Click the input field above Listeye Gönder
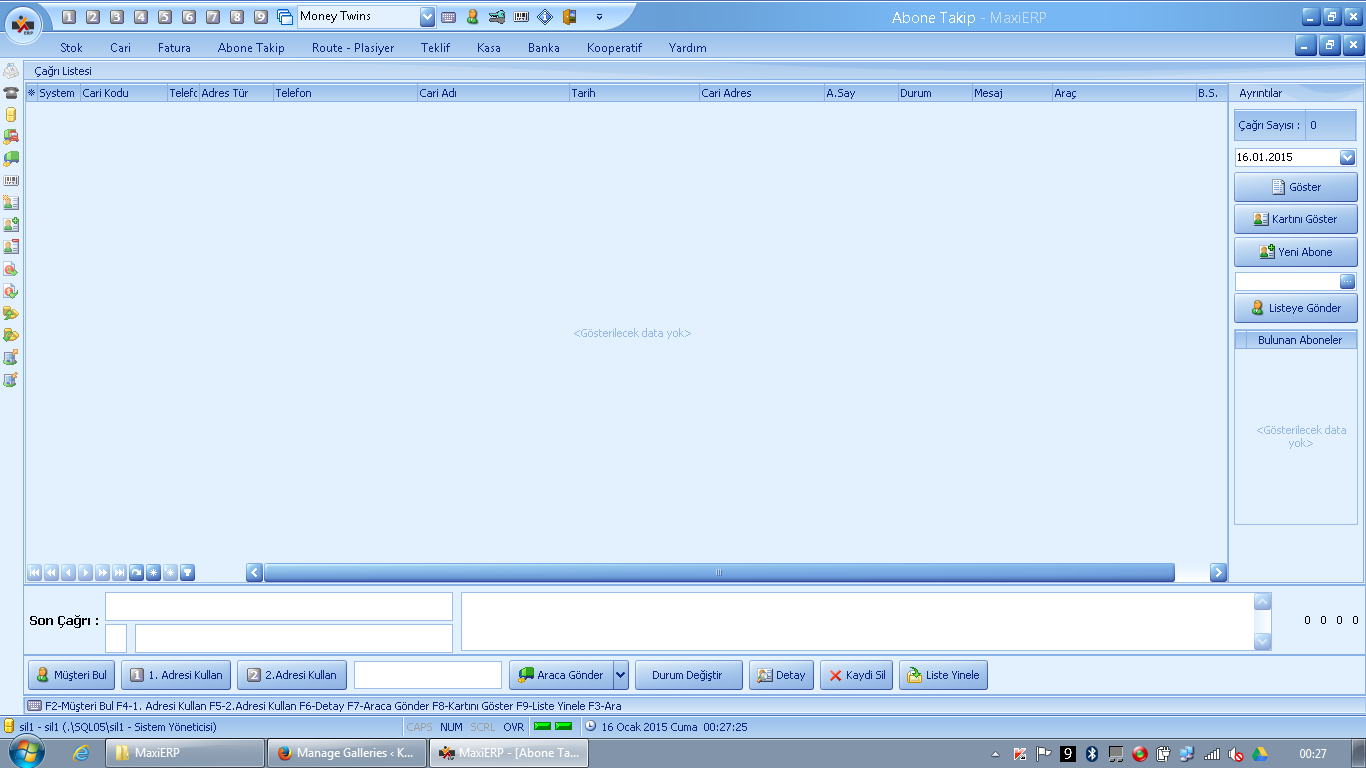This screenshot has width=1366, height=768. point(1287,282)
